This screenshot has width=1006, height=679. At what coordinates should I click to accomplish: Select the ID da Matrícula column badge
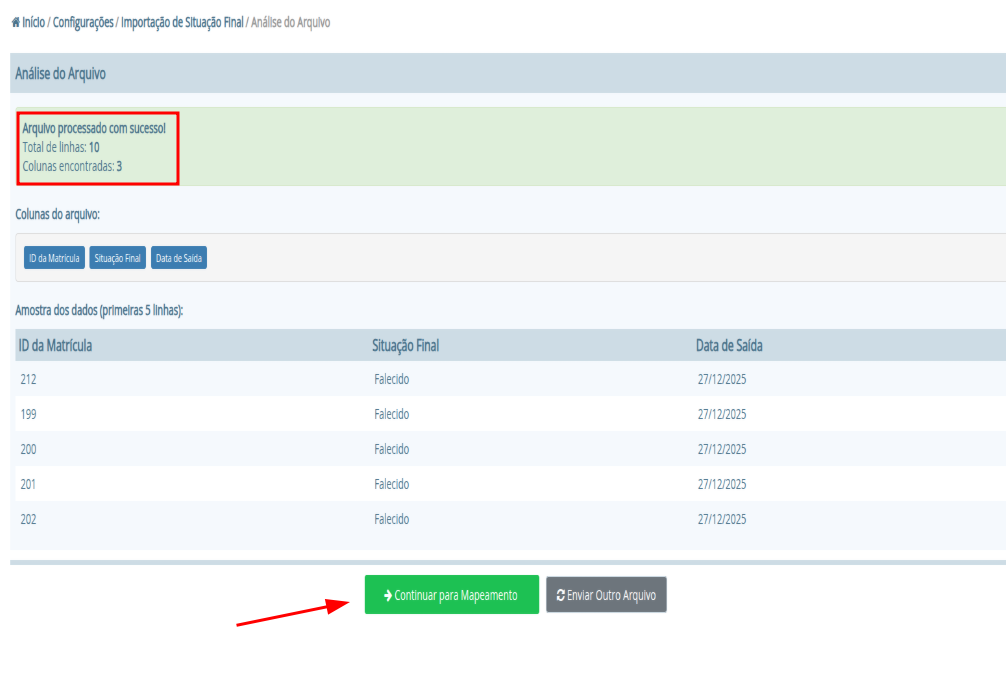(x=54, y=258)
